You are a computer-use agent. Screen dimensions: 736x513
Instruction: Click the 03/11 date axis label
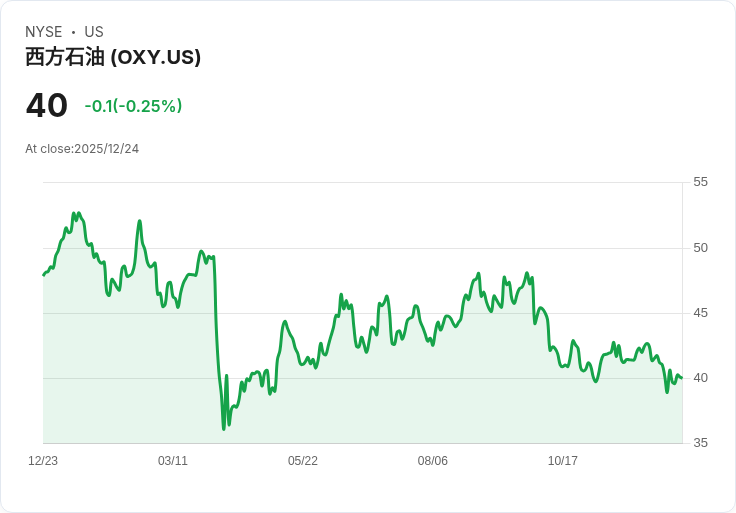(x=173, y=461)
